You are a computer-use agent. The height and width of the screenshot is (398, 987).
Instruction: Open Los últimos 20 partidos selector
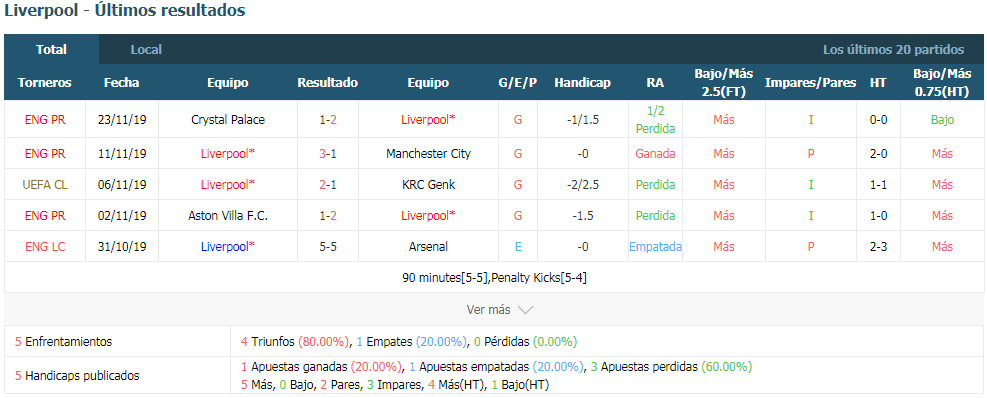click(893, 50)
